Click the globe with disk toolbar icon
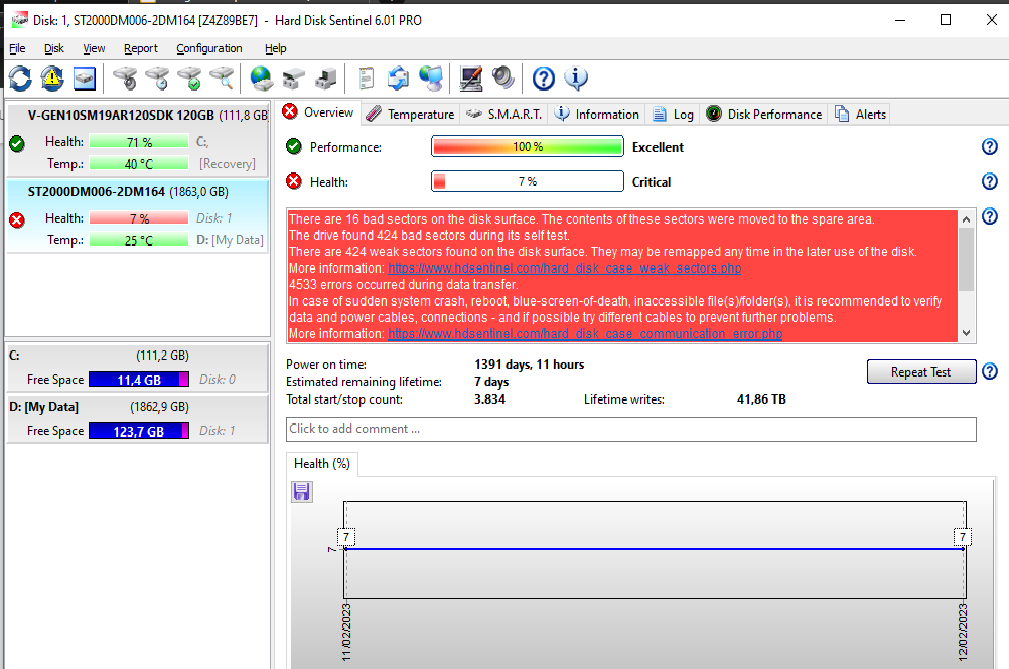 [262, 78]
